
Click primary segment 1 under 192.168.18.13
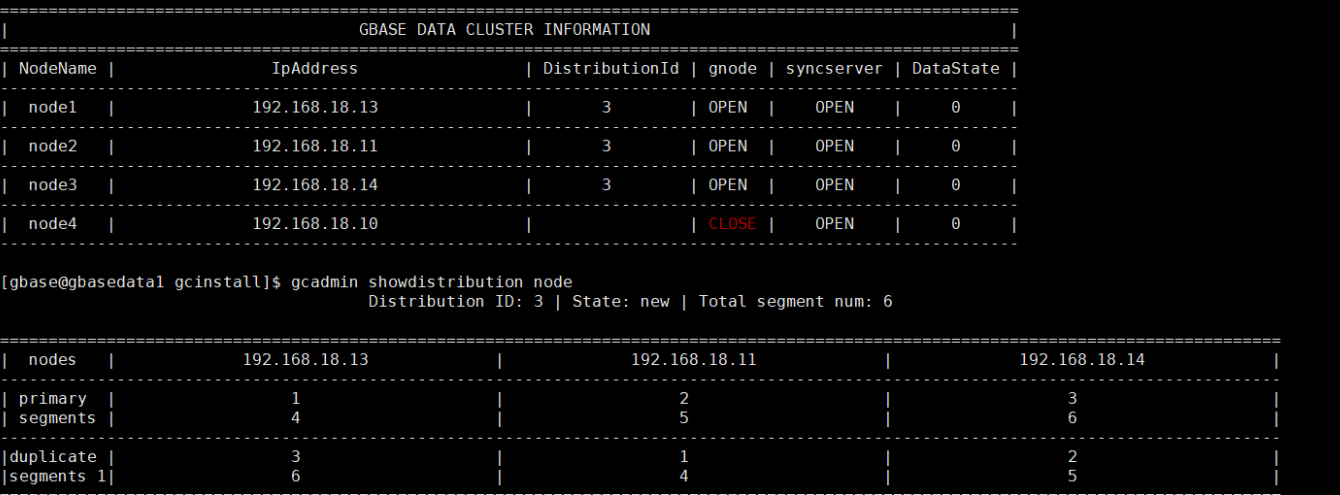296,398
